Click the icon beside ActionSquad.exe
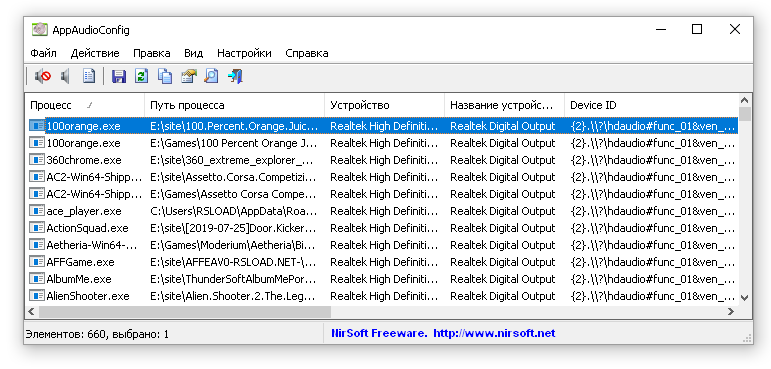 [37, 228]
